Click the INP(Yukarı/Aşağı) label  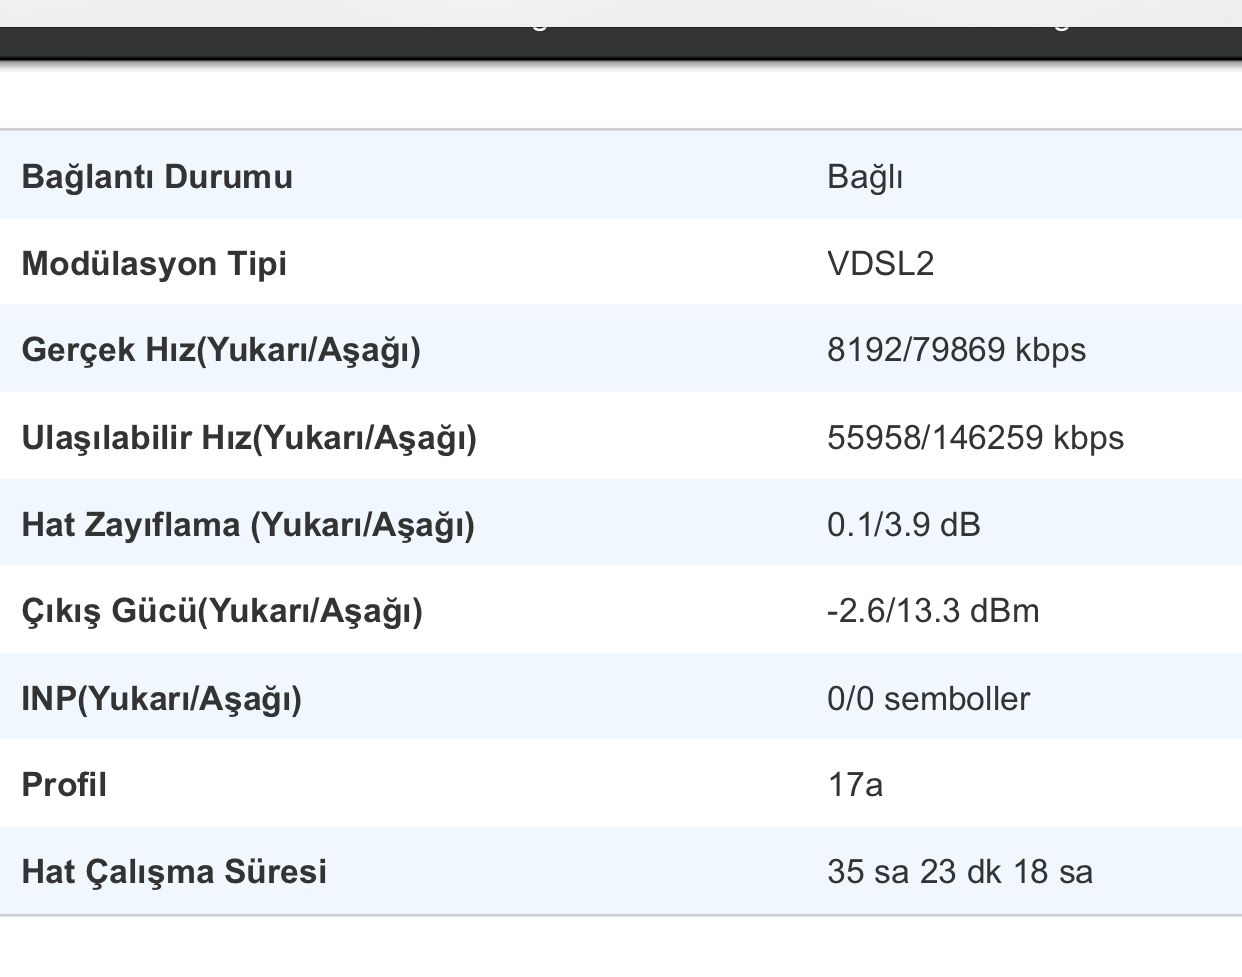[x=161, y=698]
